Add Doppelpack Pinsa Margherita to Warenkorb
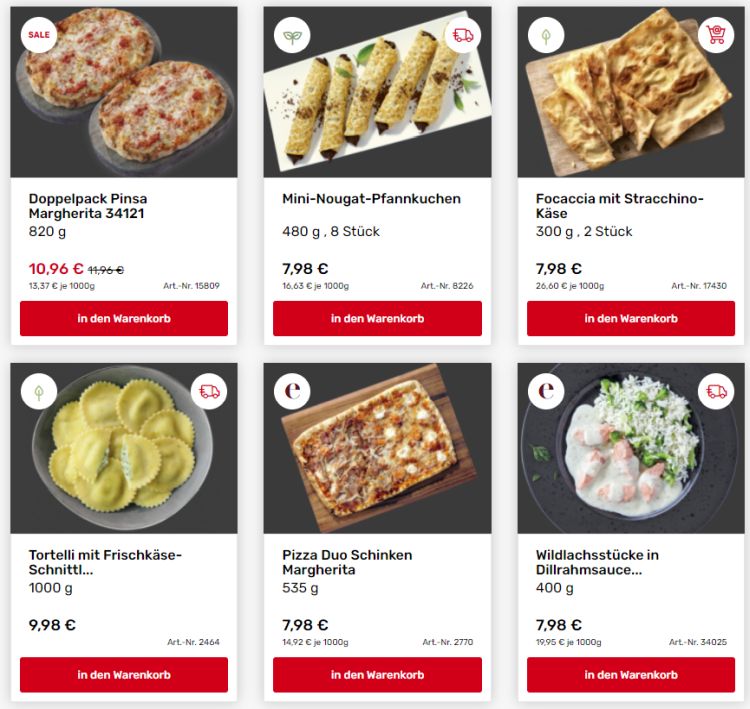This screenshot has width=750, height=709. pyautogui.click(x=124, y=319)
